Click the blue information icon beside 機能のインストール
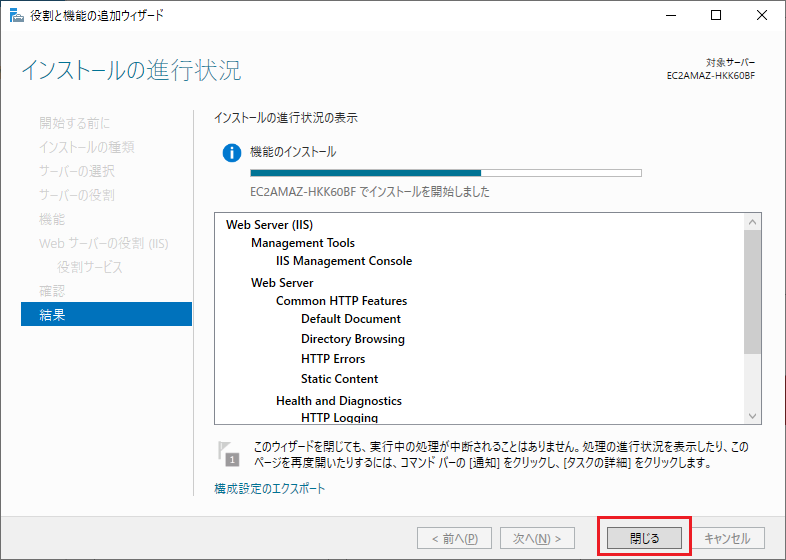The image size is (786, 560). tap(232, 153)
